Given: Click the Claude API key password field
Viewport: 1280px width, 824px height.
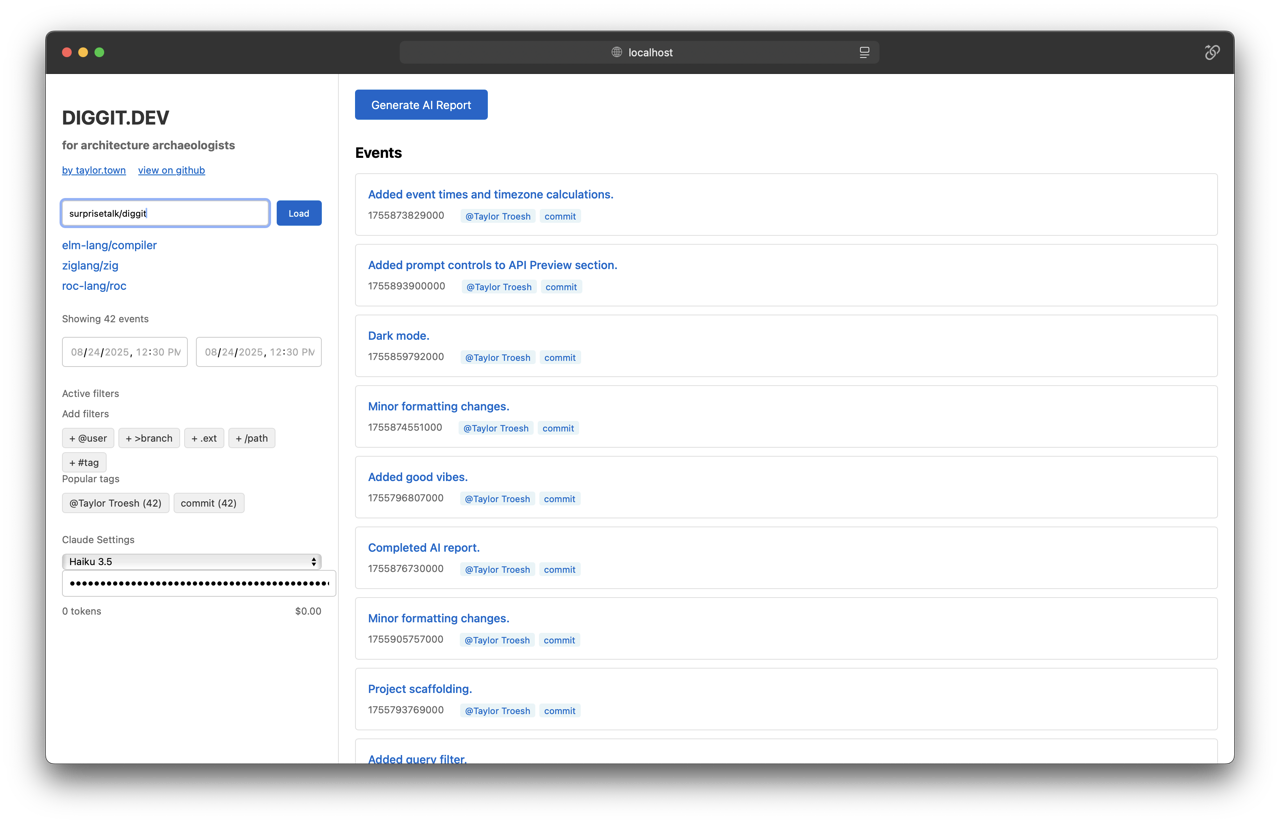Looking at the screenshot, I should tap(198, 583).
